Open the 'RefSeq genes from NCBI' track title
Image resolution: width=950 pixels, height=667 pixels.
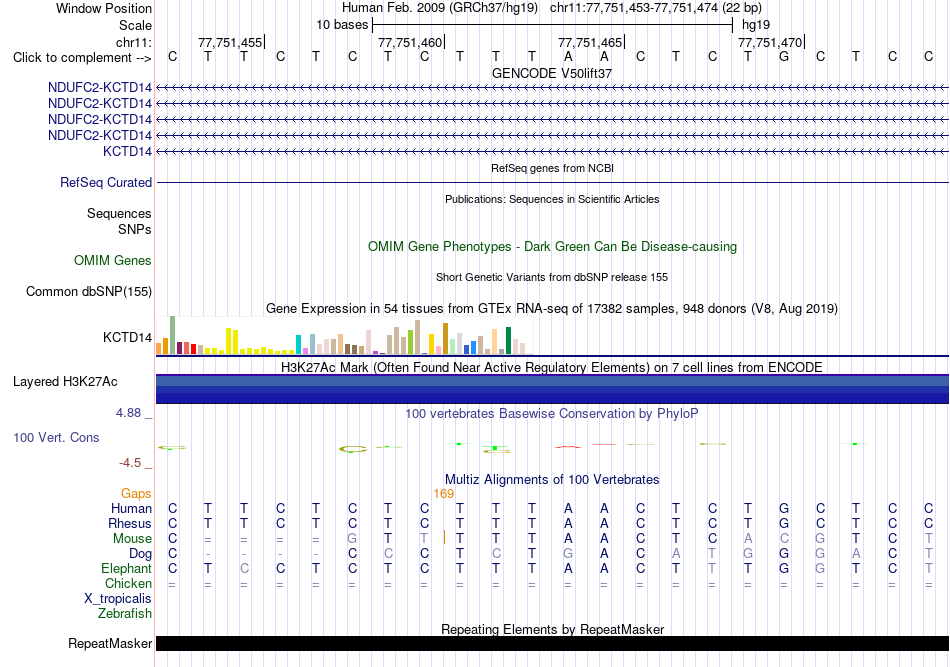(552, 168)
